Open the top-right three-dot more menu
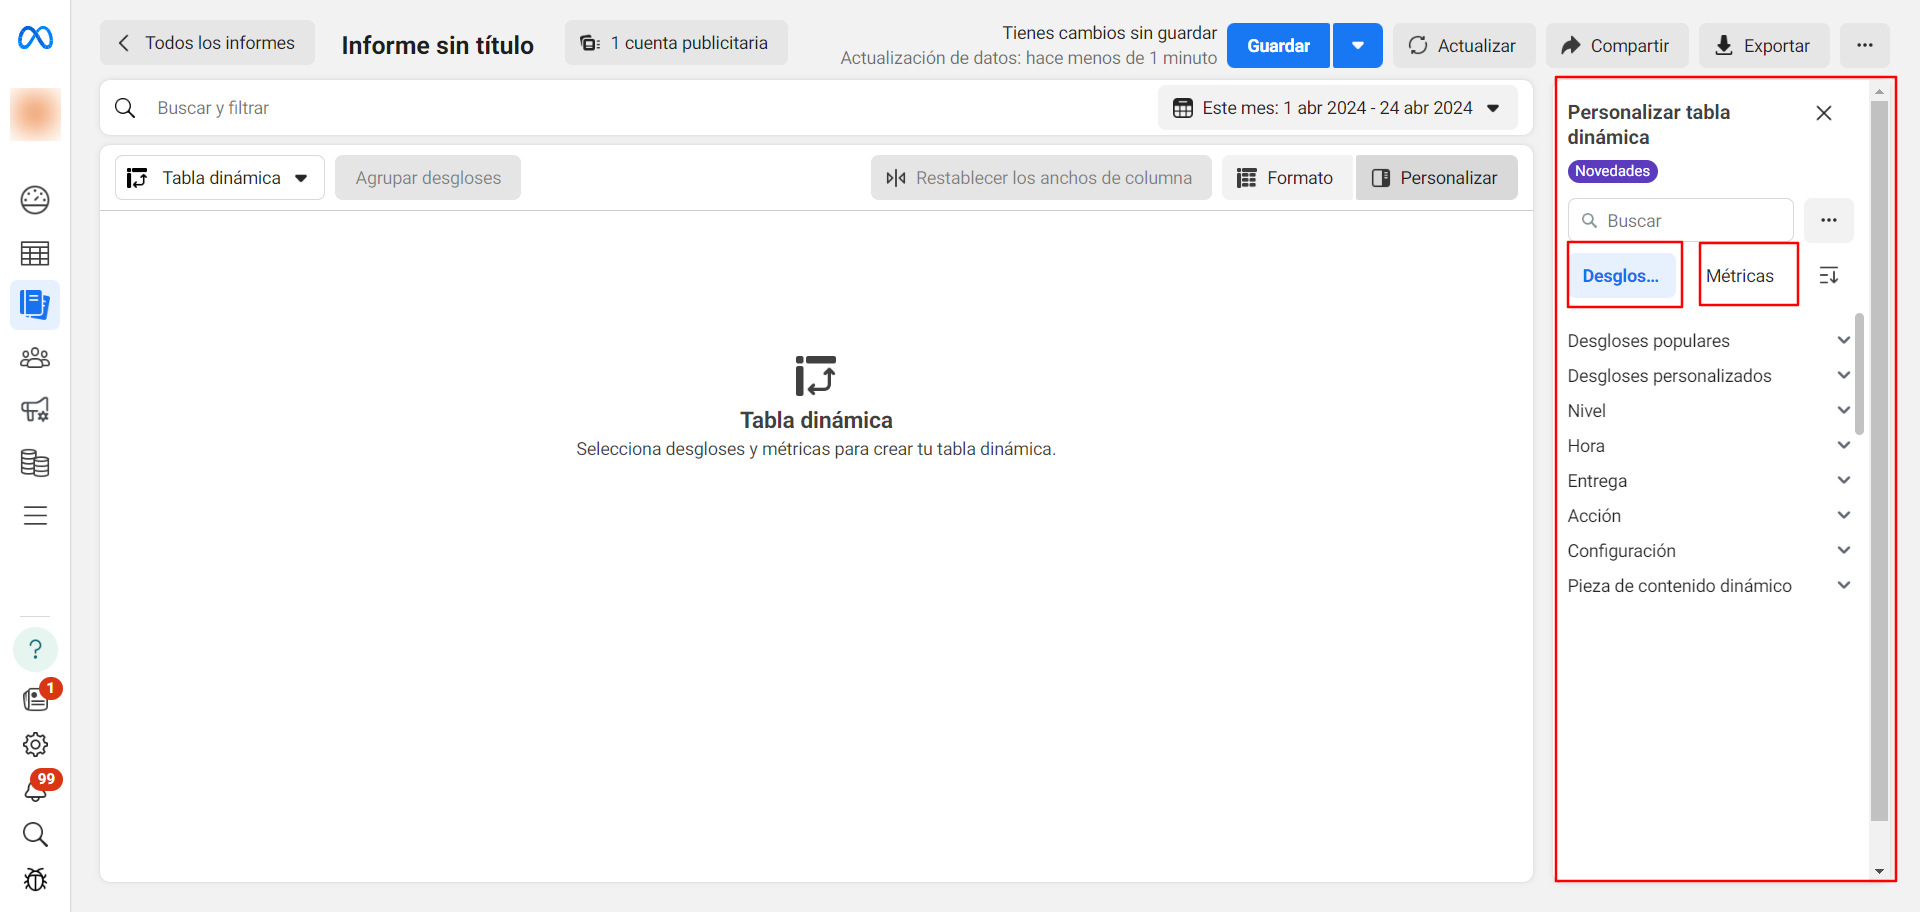Image resolution: width=1920 pixels, height=912 pixels. pyautogui.click(x=1865, y=45)
